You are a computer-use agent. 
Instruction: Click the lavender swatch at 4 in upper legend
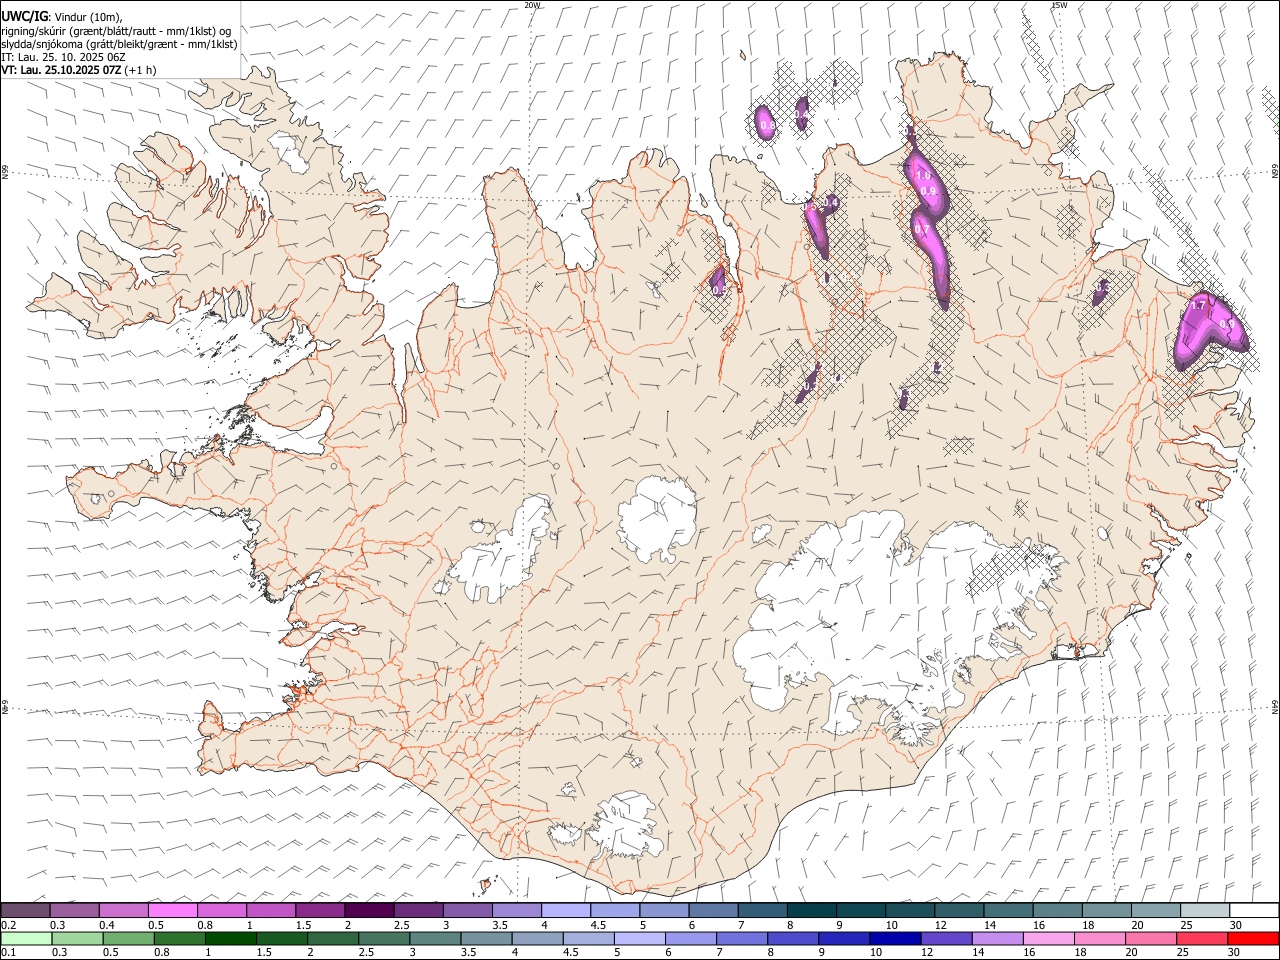click(x=566, y=911)
